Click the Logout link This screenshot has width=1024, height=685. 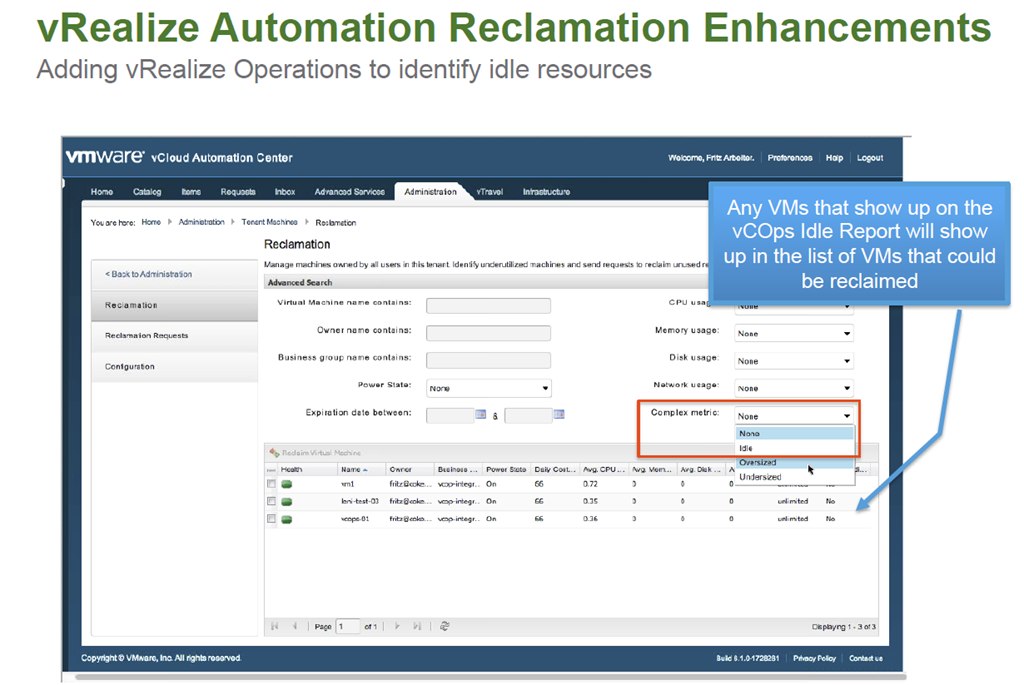[x=870, y=158]
